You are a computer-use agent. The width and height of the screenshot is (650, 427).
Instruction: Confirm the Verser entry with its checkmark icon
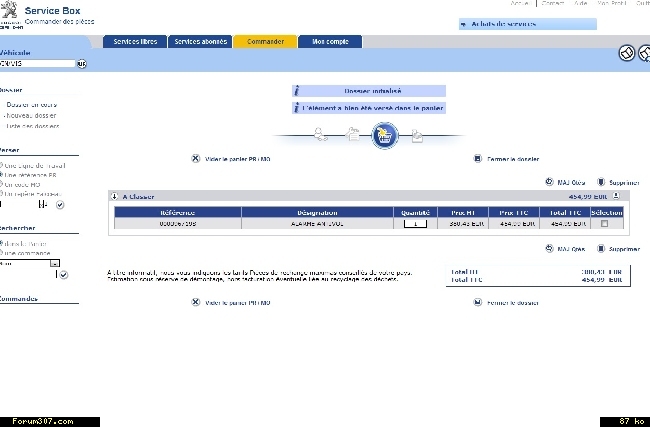coord(60,205)
